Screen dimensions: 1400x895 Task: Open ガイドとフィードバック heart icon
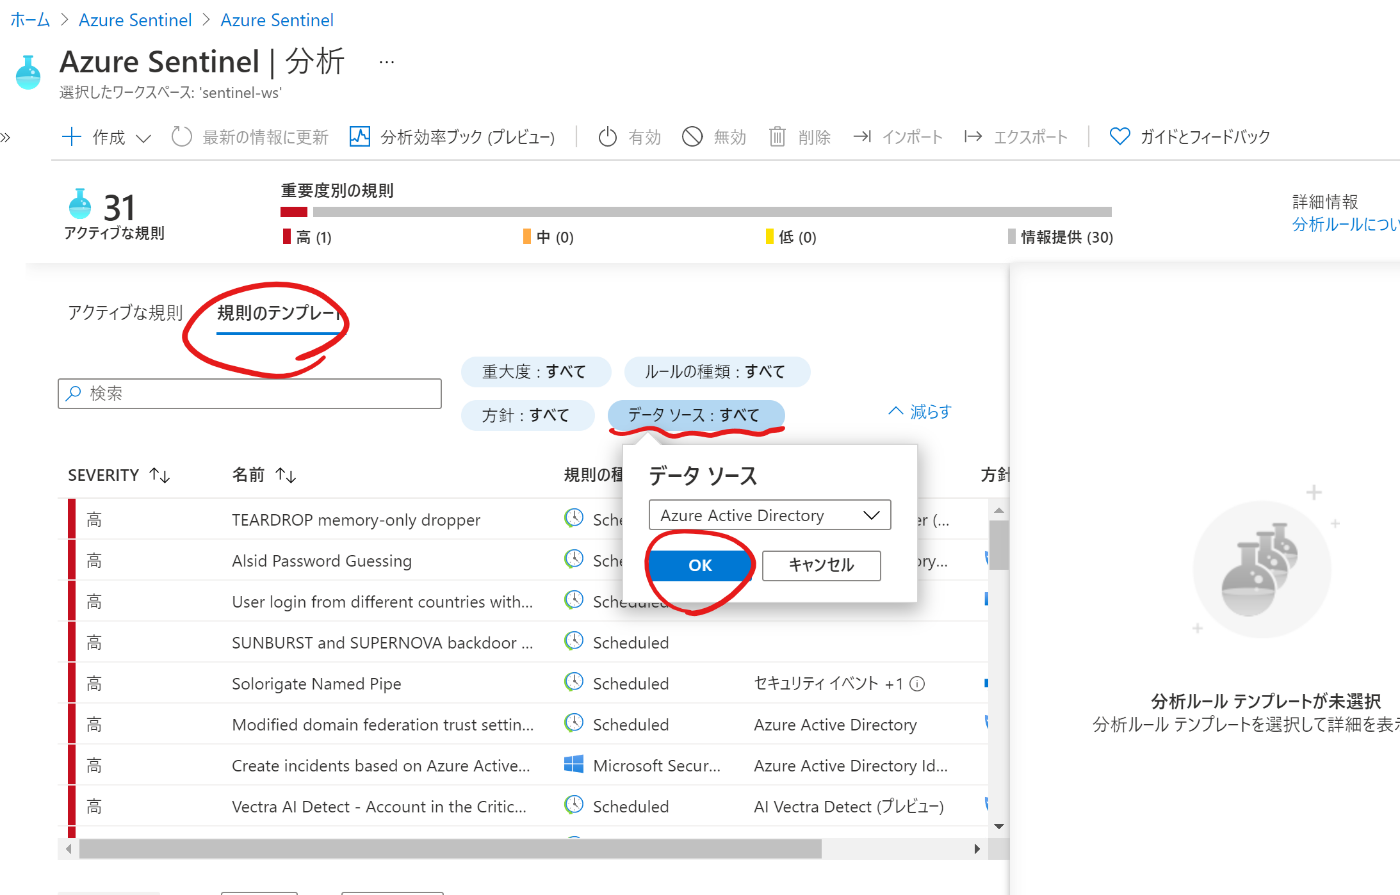[1120, 137]
